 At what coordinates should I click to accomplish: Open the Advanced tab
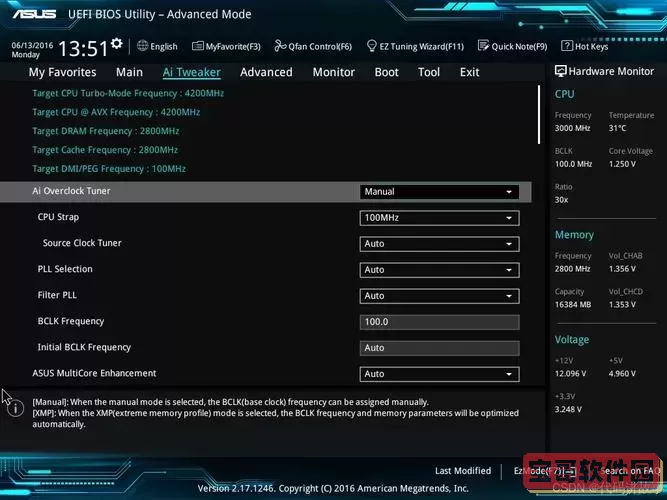click(x=266, y=72)
